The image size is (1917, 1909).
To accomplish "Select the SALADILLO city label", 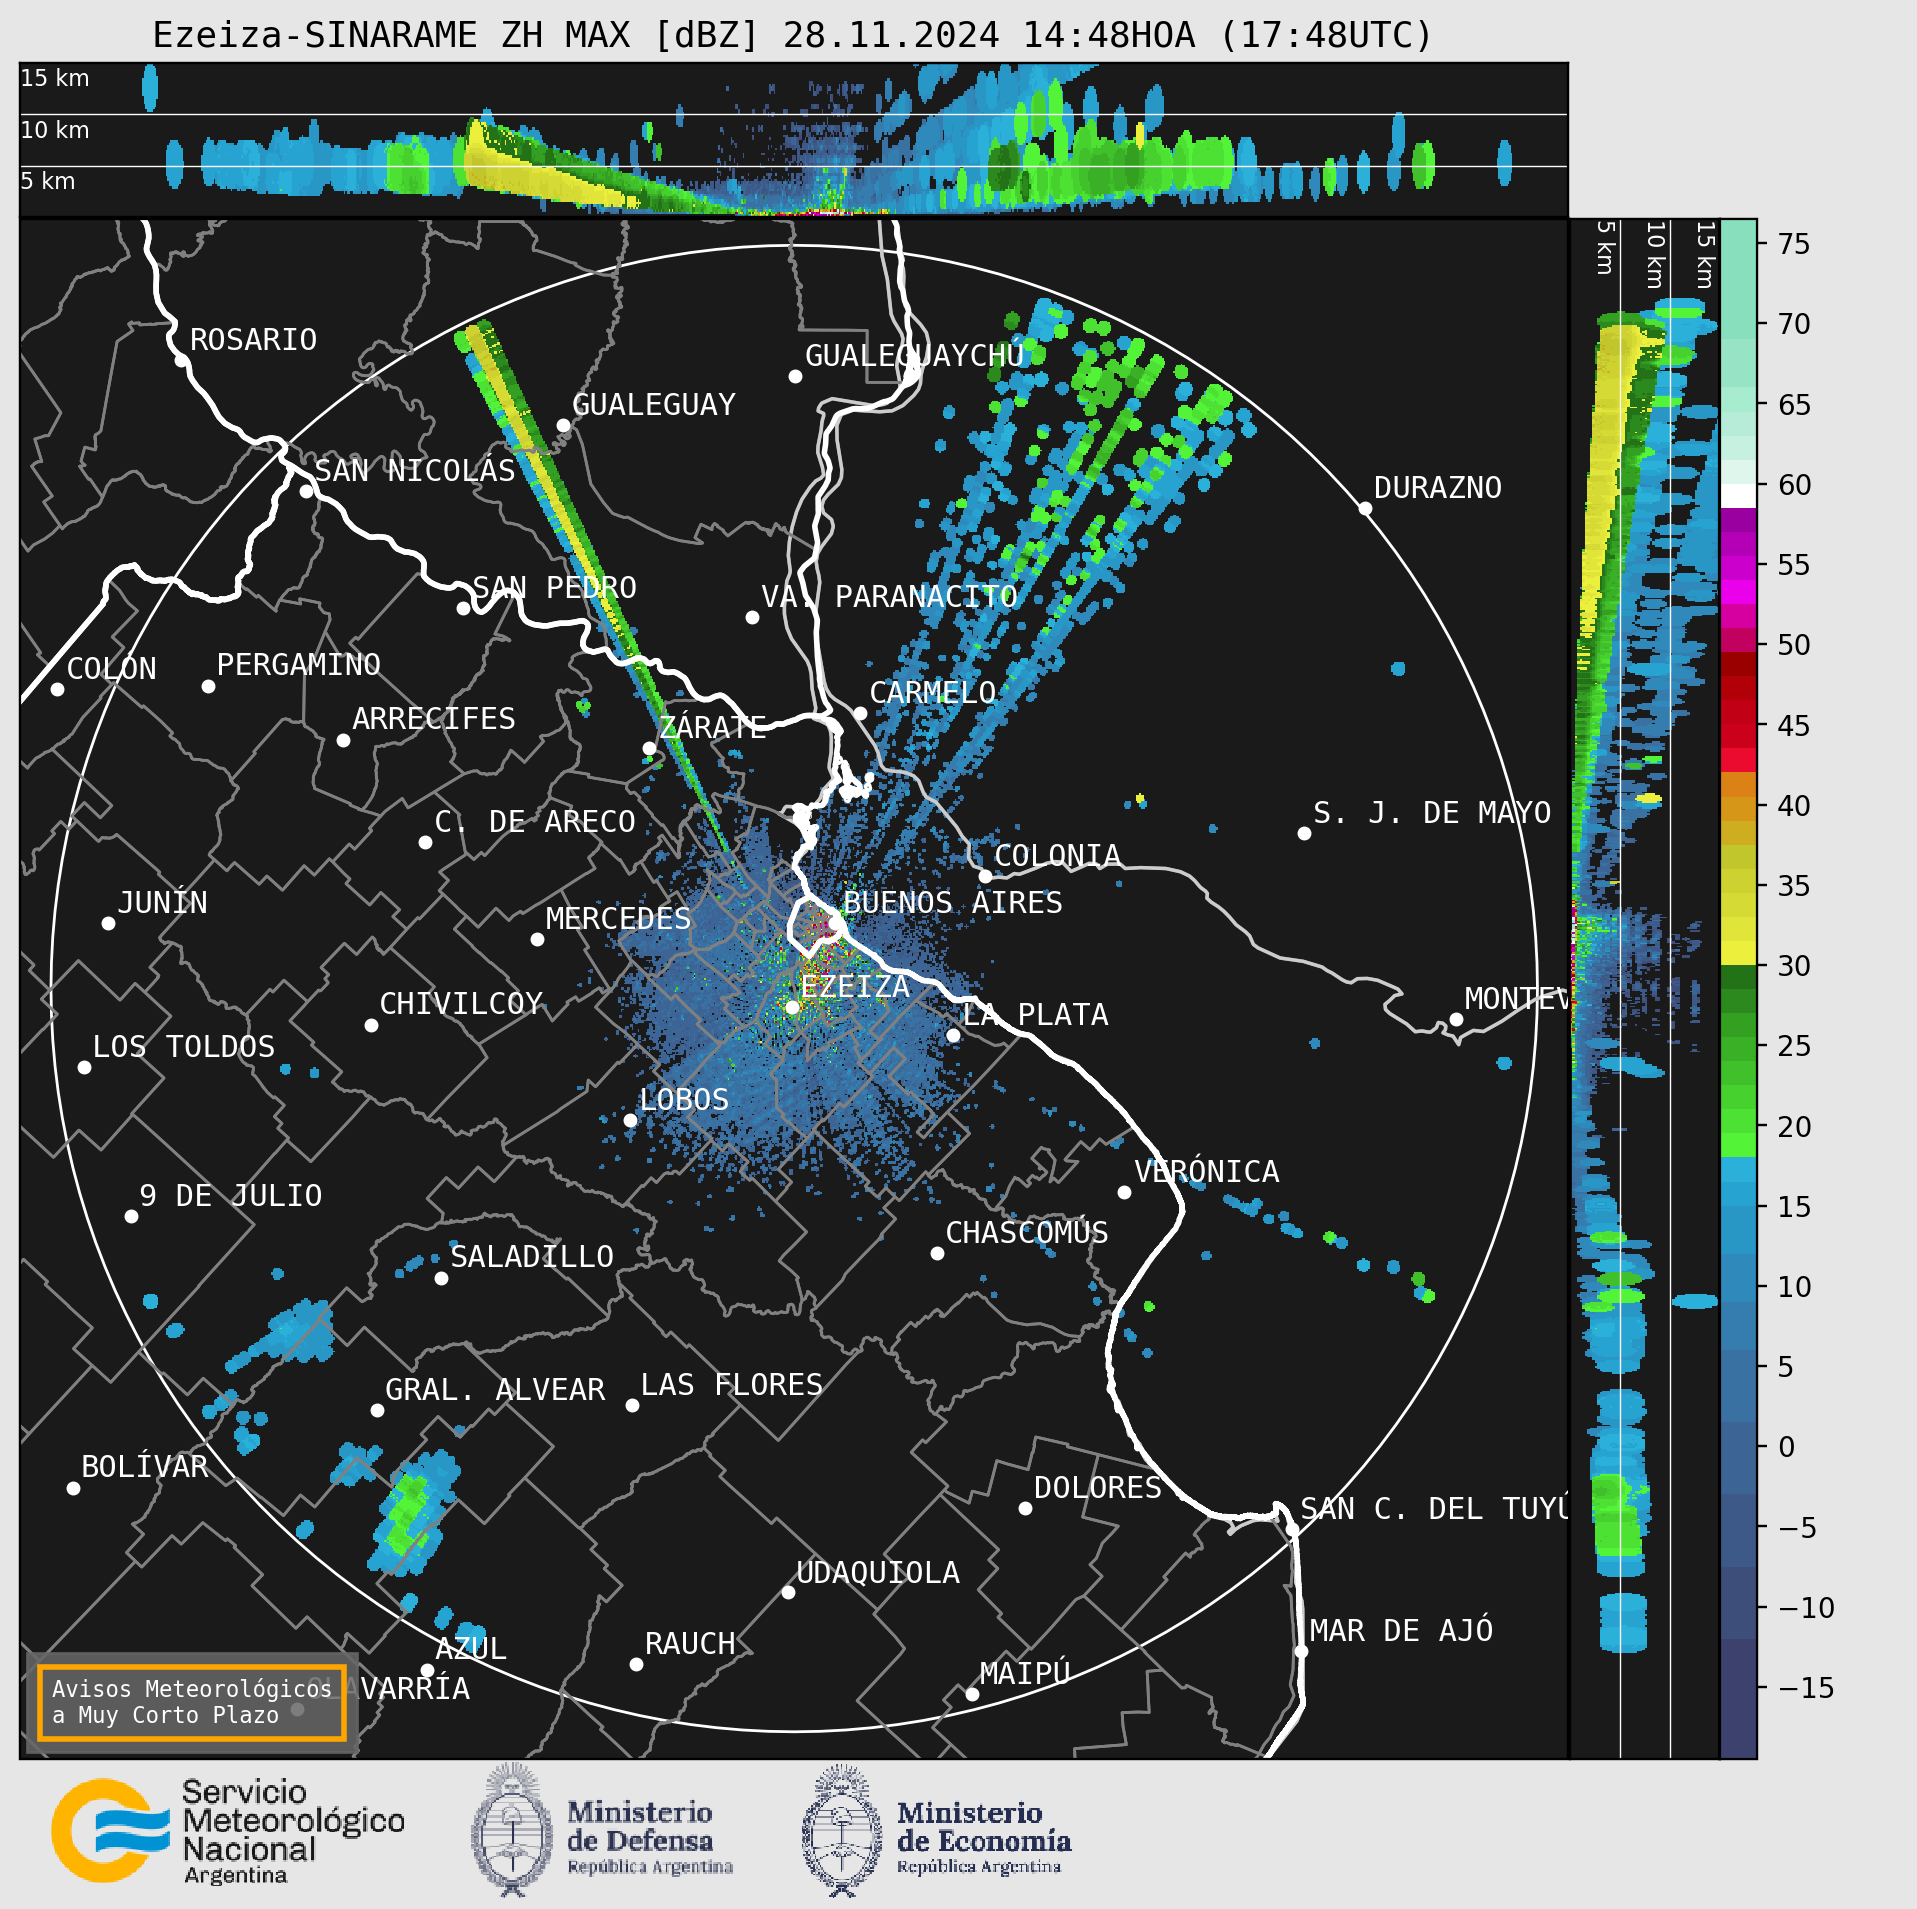I will pos(532,1257).
